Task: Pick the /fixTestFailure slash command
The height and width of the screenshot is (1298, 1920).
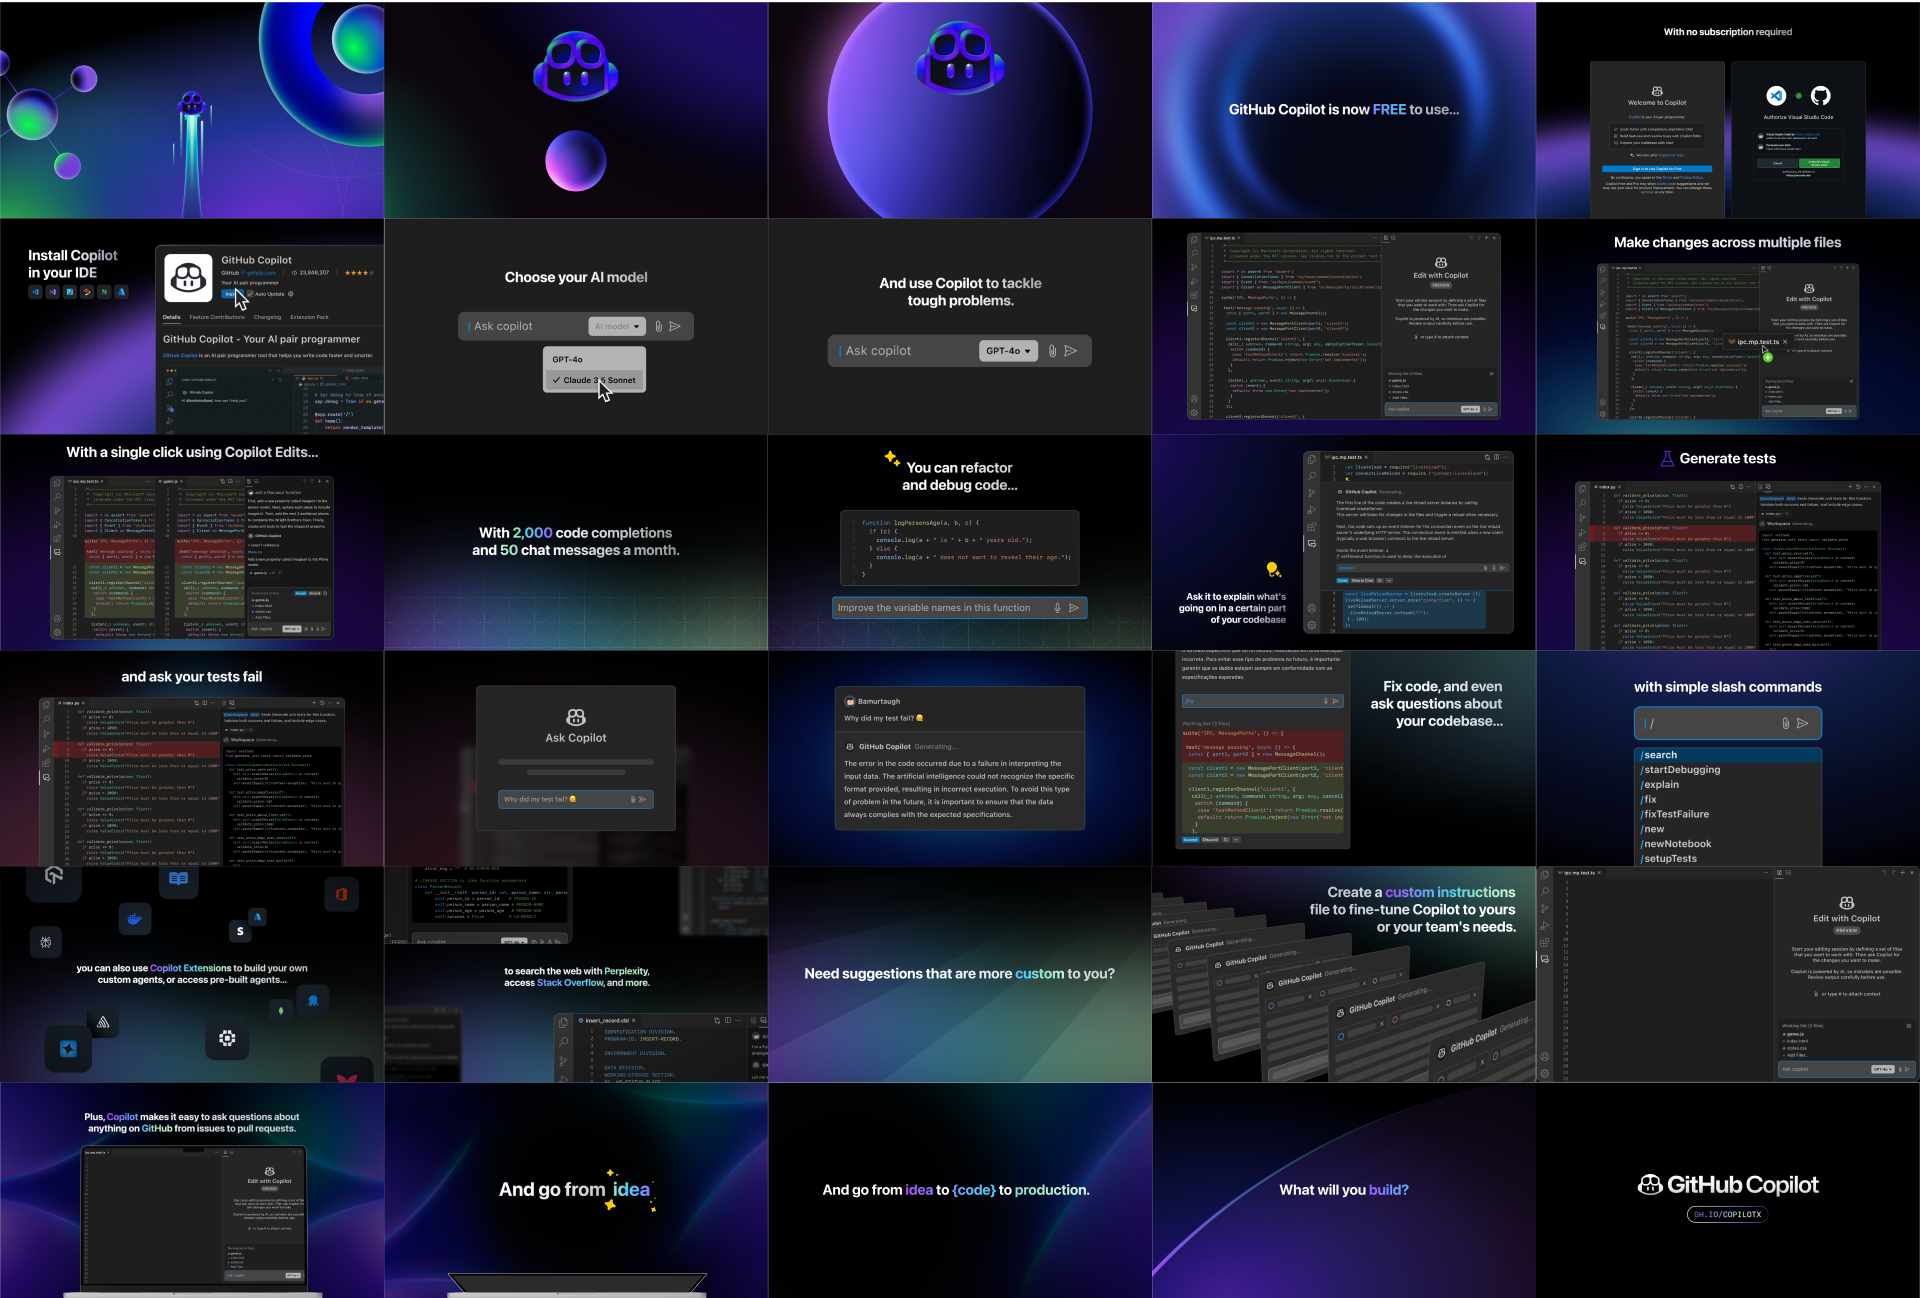Action: 1676,814
